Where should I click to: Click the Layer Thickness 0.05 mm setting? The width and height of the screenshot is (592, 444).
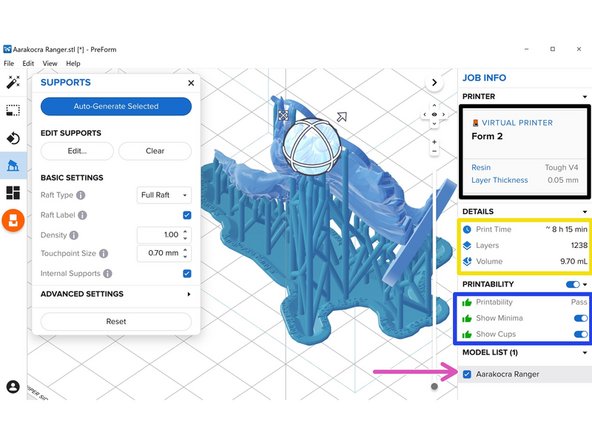pyautogui.click(x=524, y=180)
